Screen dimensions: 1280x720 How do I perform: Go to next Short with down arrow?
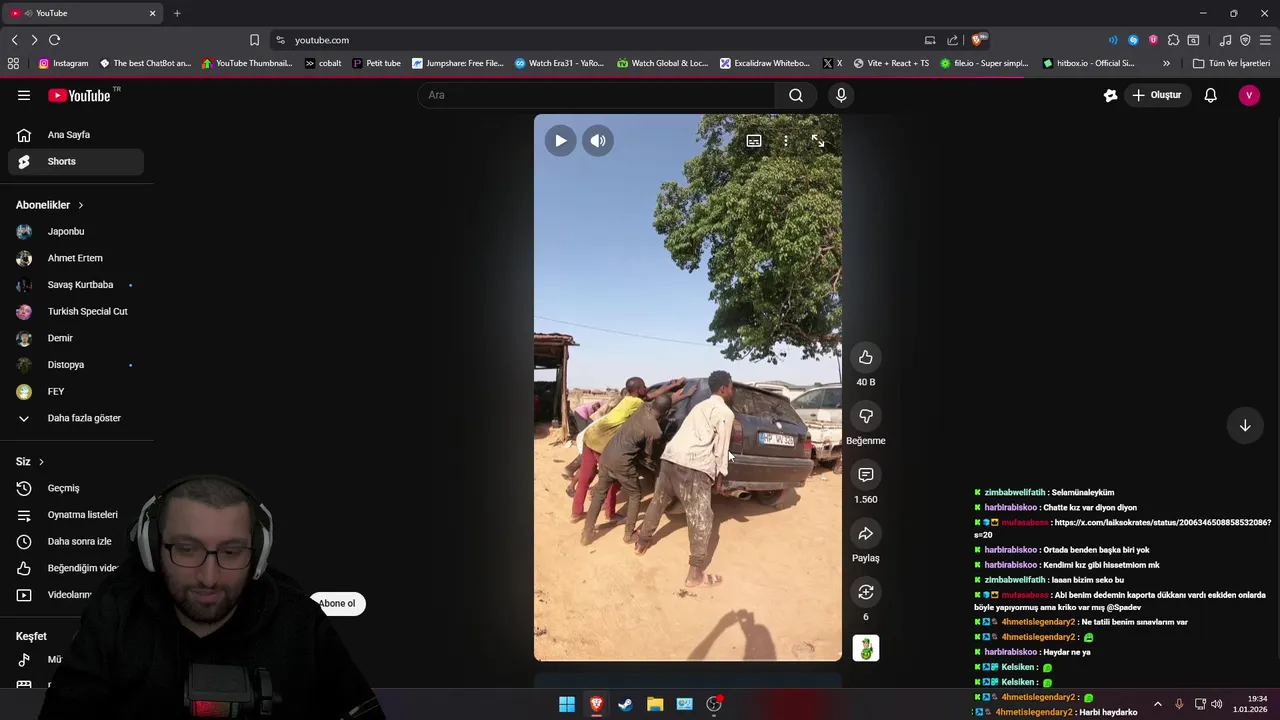coord(1245,425)
